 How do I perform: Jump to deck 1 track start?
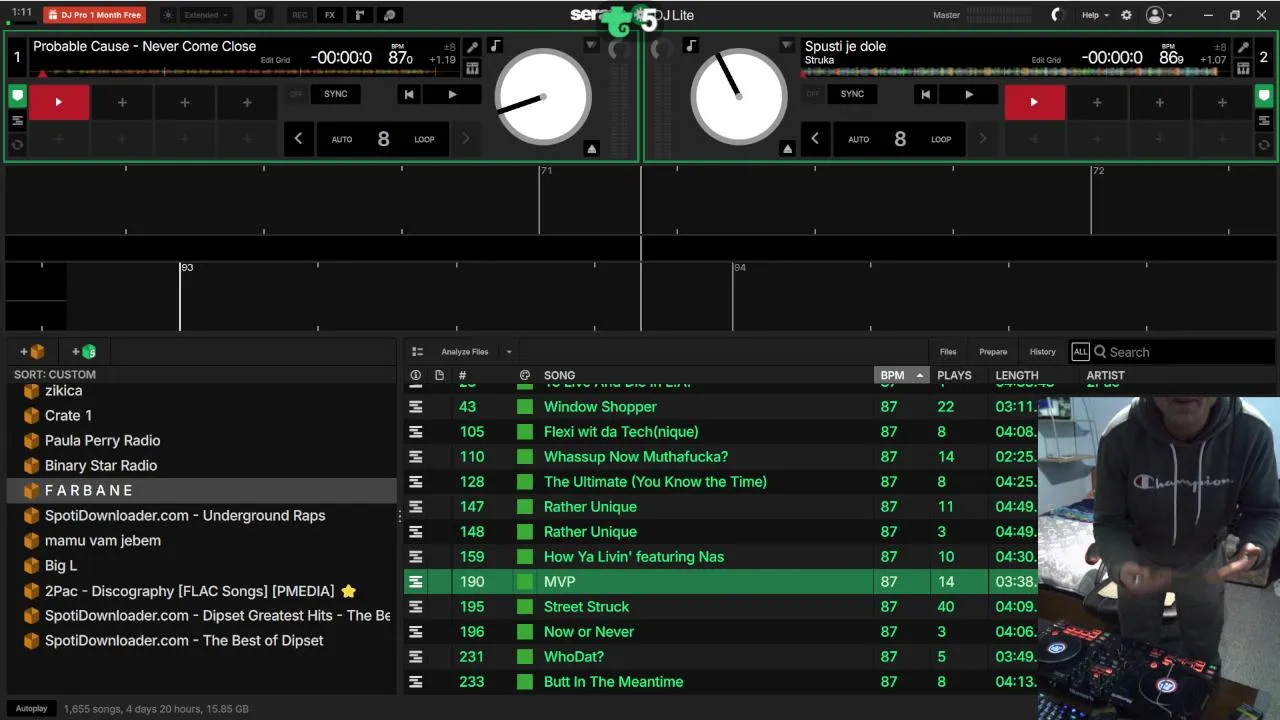click(x=408, y=94)
